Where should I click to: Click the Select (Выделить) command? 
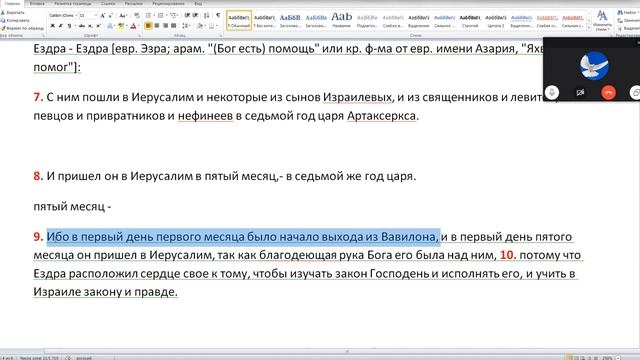629,28
